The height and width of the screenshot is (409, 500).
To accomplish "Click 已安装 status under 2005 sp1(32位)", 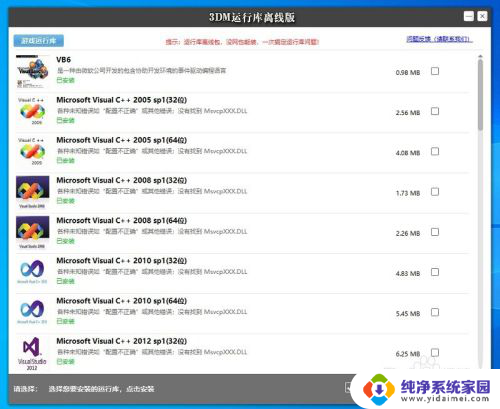I will coord(65,120).
